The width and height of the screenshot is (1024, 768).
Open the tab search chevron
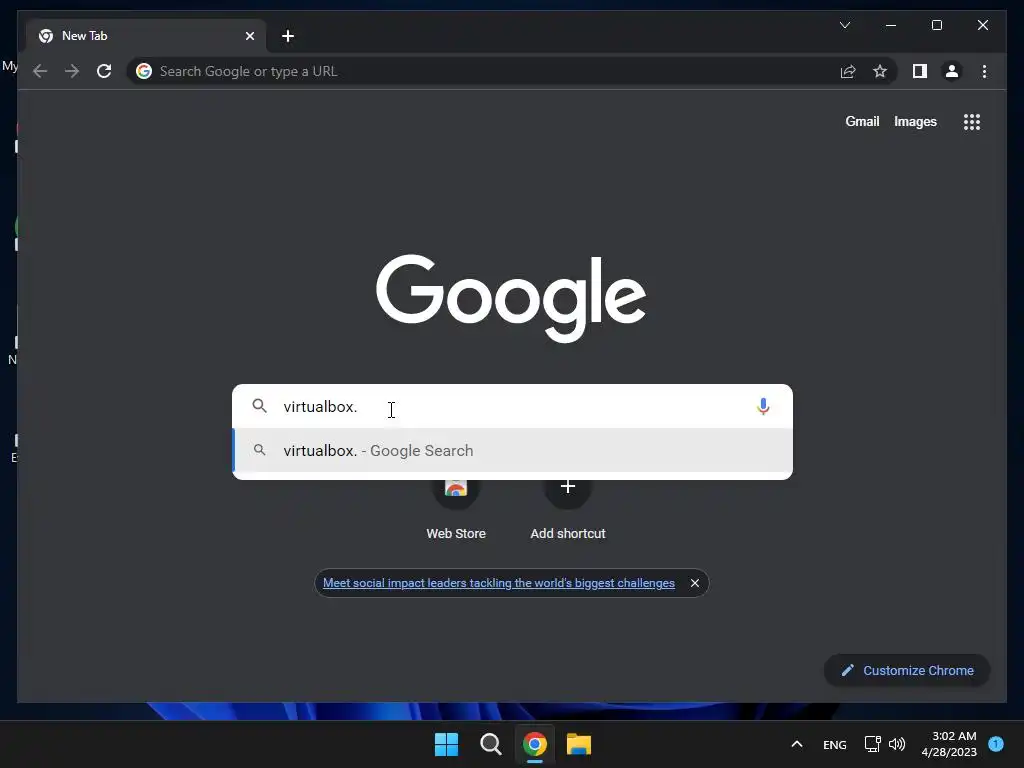click(844, 25)
